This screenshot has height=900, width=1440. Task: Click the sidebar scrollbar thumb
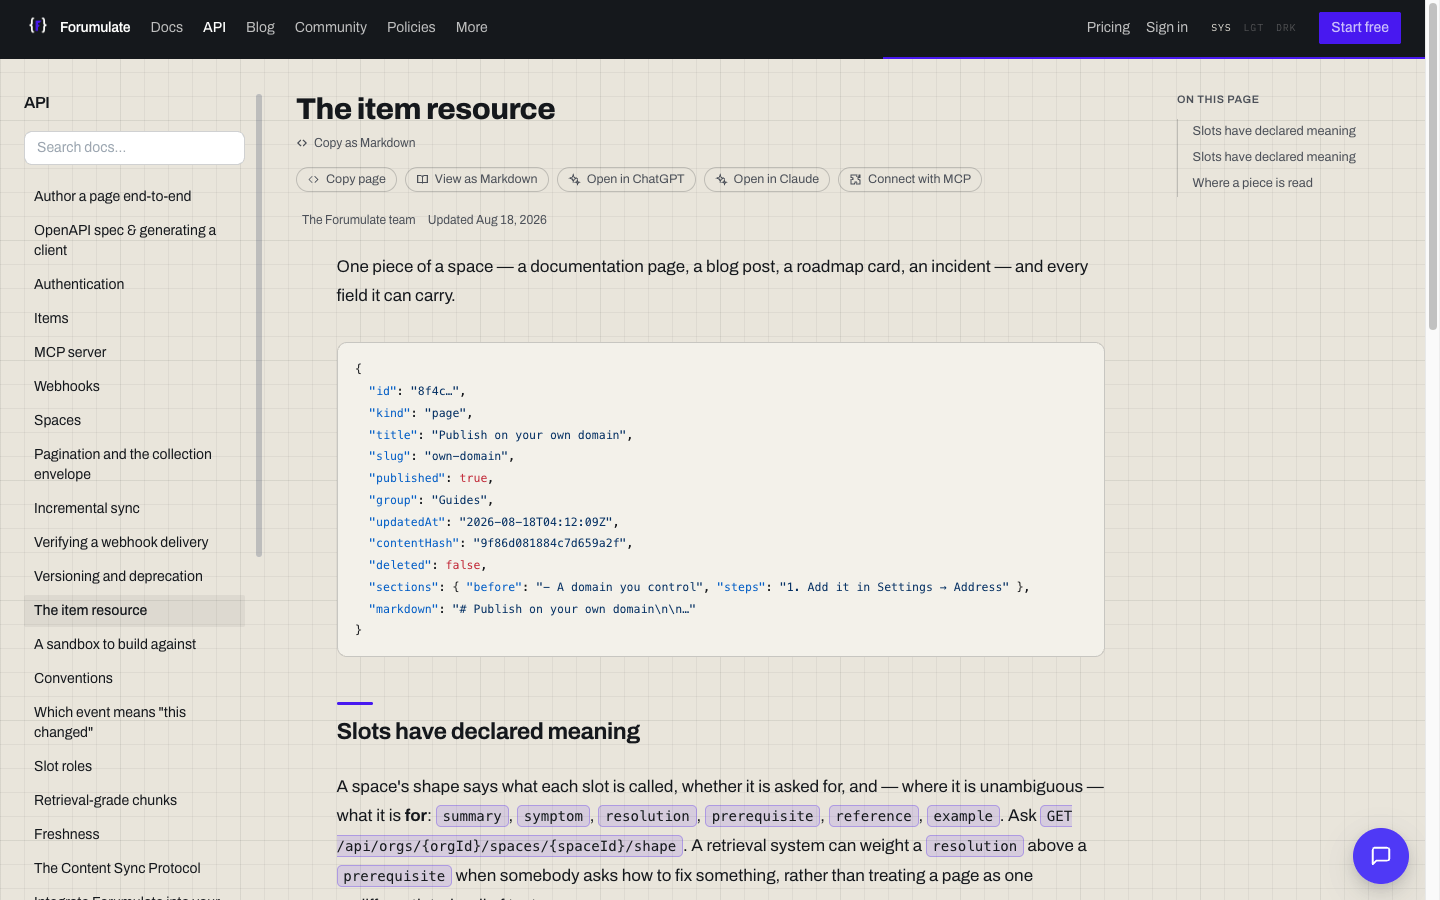click(x=259, y=325)
